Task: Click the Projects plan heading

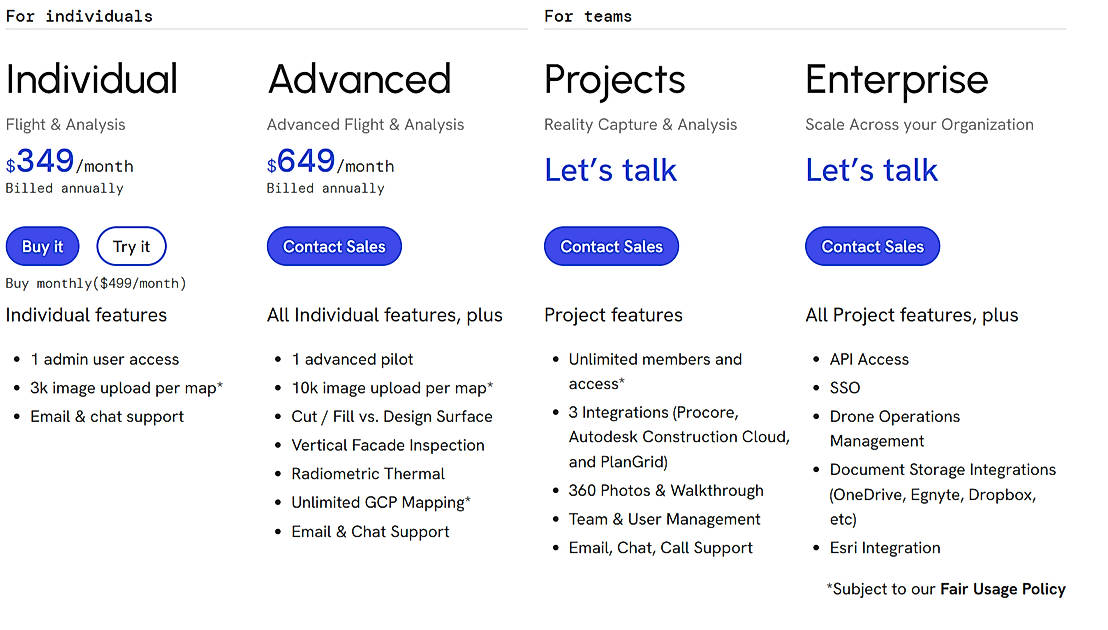Action: tap(615, 80)
